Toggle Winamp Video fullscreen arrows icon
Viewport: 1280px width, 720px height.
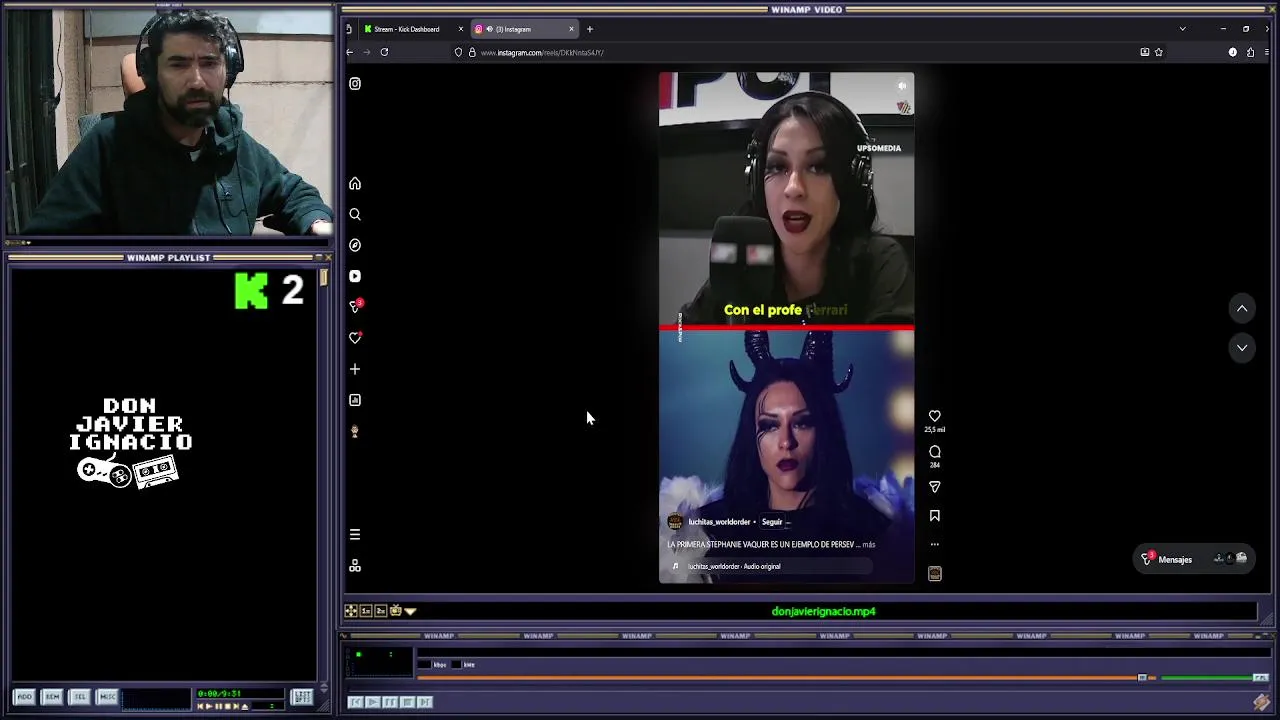pyautogui.click(x=351, y=611)
